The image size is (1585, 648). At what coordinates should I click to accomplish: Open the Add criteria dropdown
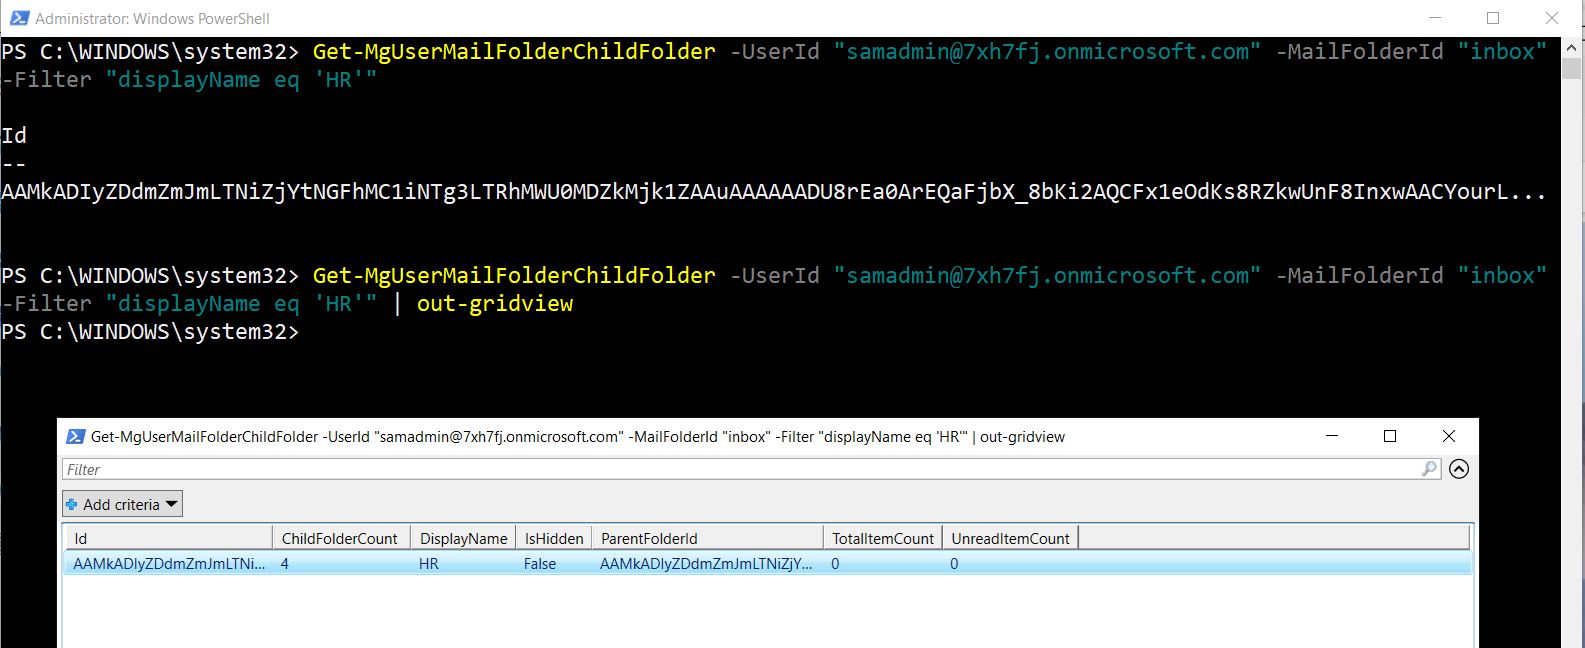122,505
